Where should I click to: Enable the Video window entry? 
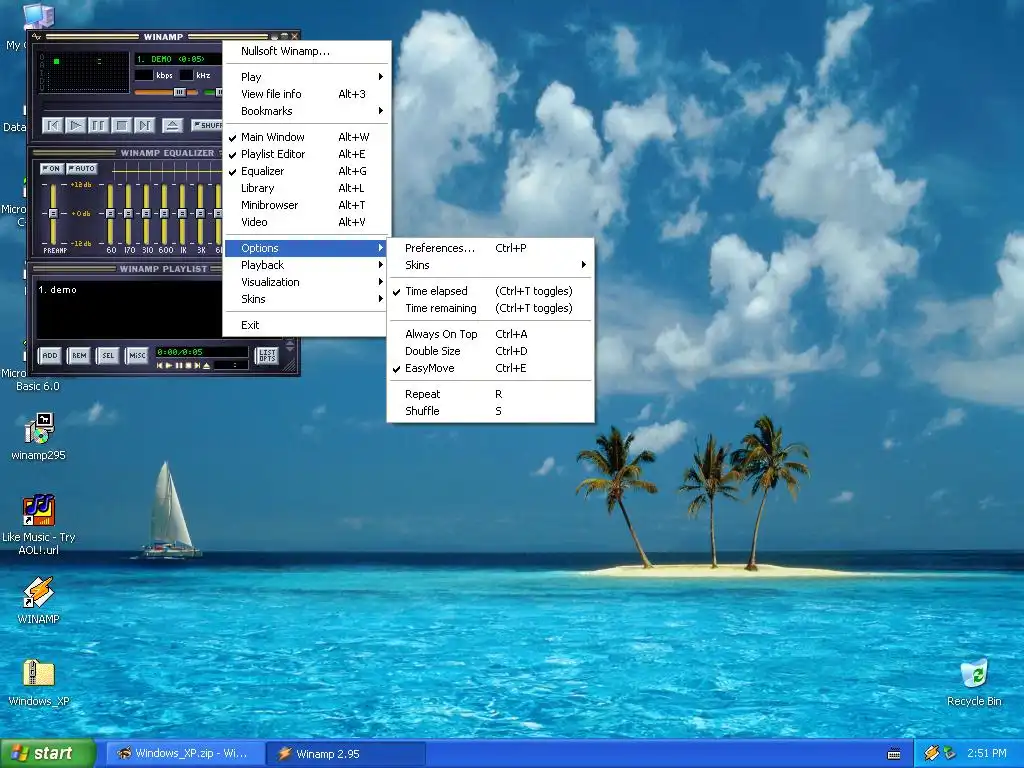pyautogui.click(x=306, y=222)
